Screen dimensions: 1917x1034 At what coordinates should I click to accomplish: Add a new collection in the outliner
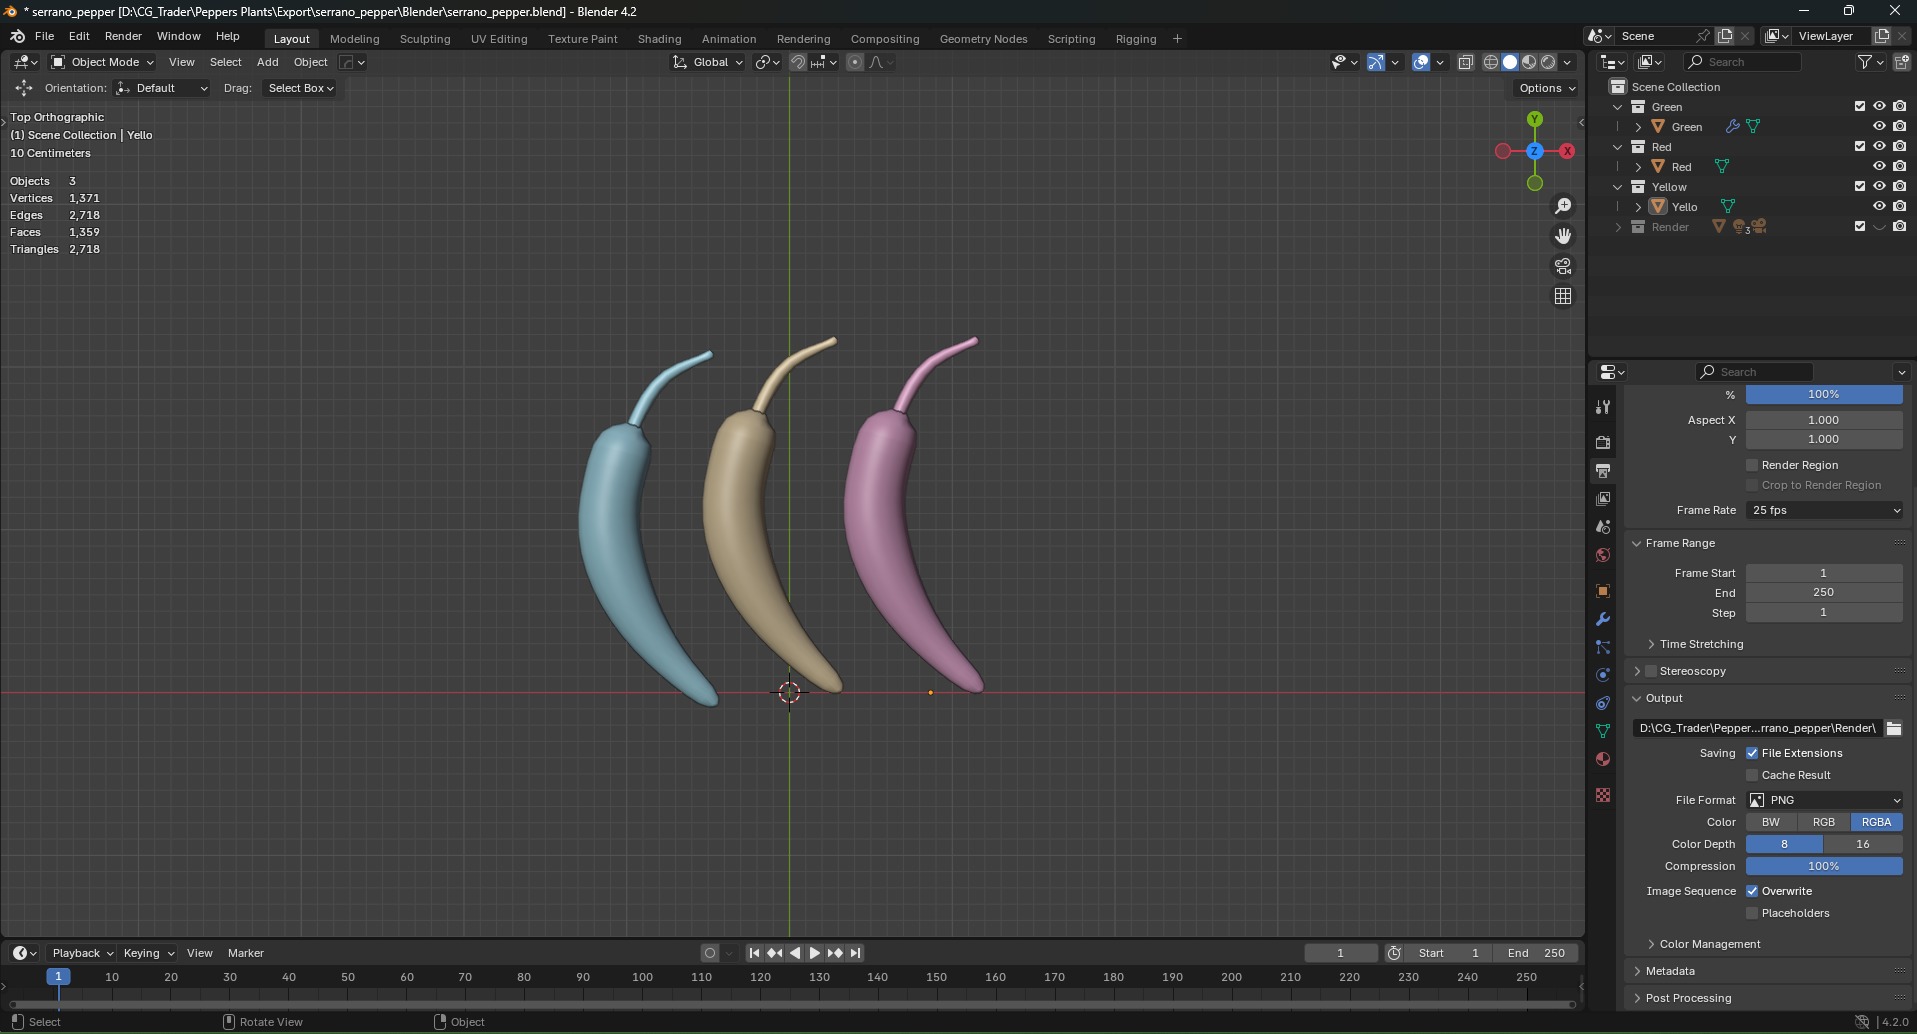1901,62
